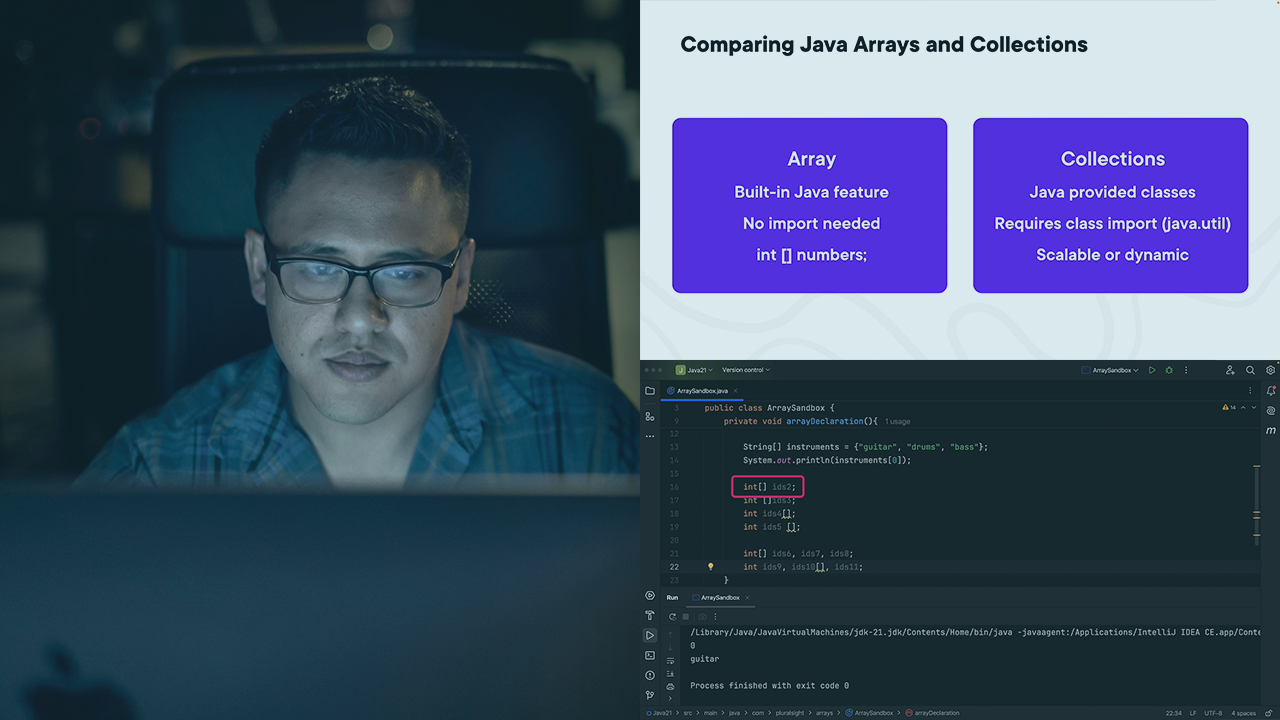Image resolution: width=1280 pixels, height=720 pixels.
Task: Open the Terminal tool window
Action: [650, 655]
